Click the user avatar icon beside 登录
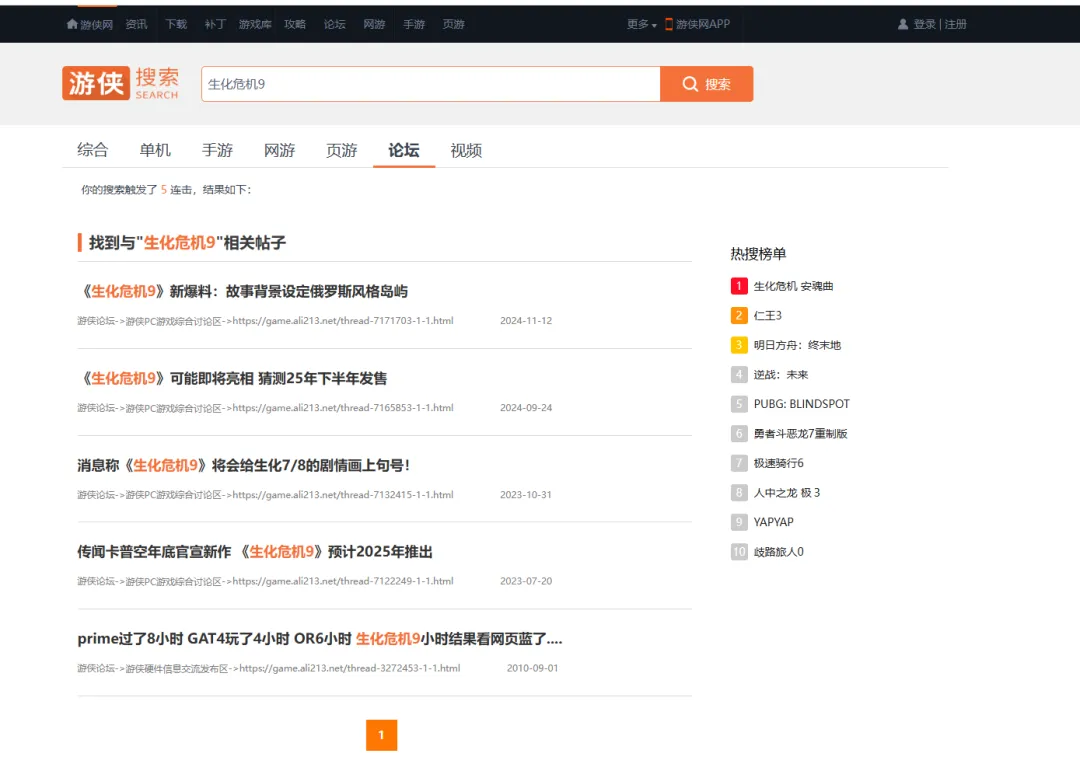Viewport: 1080px width, 757px height. (x=902, y=24)
